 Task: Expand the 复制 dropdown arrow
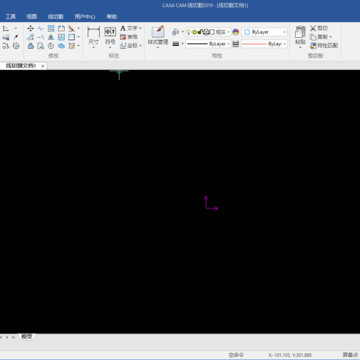pos(330,37)
